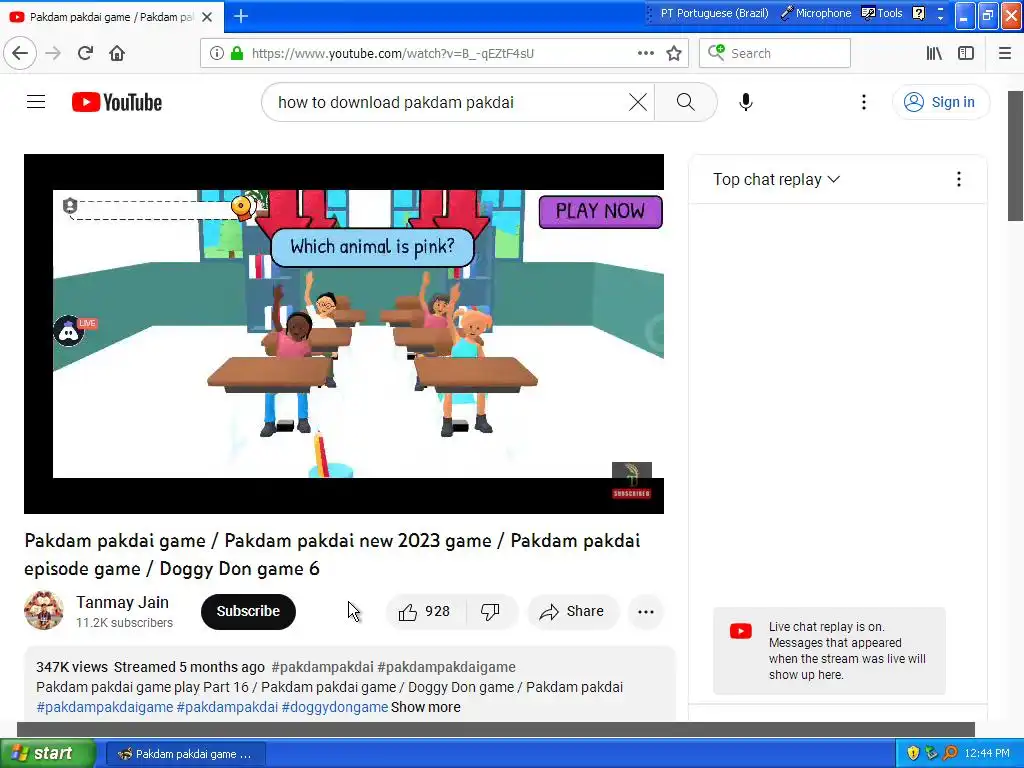The height and width of the screenshot is (768, 1024).
Task: Toggle the browser sidebar view
Action: coord(966,53)
